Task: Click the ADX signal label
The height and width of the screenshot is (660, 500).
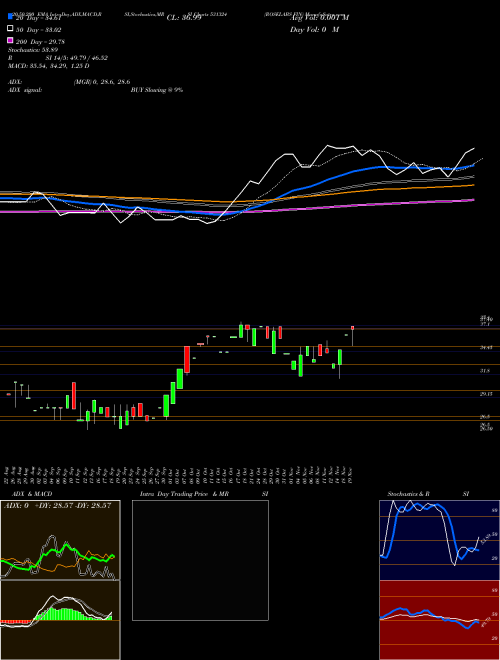Action: 25,90
